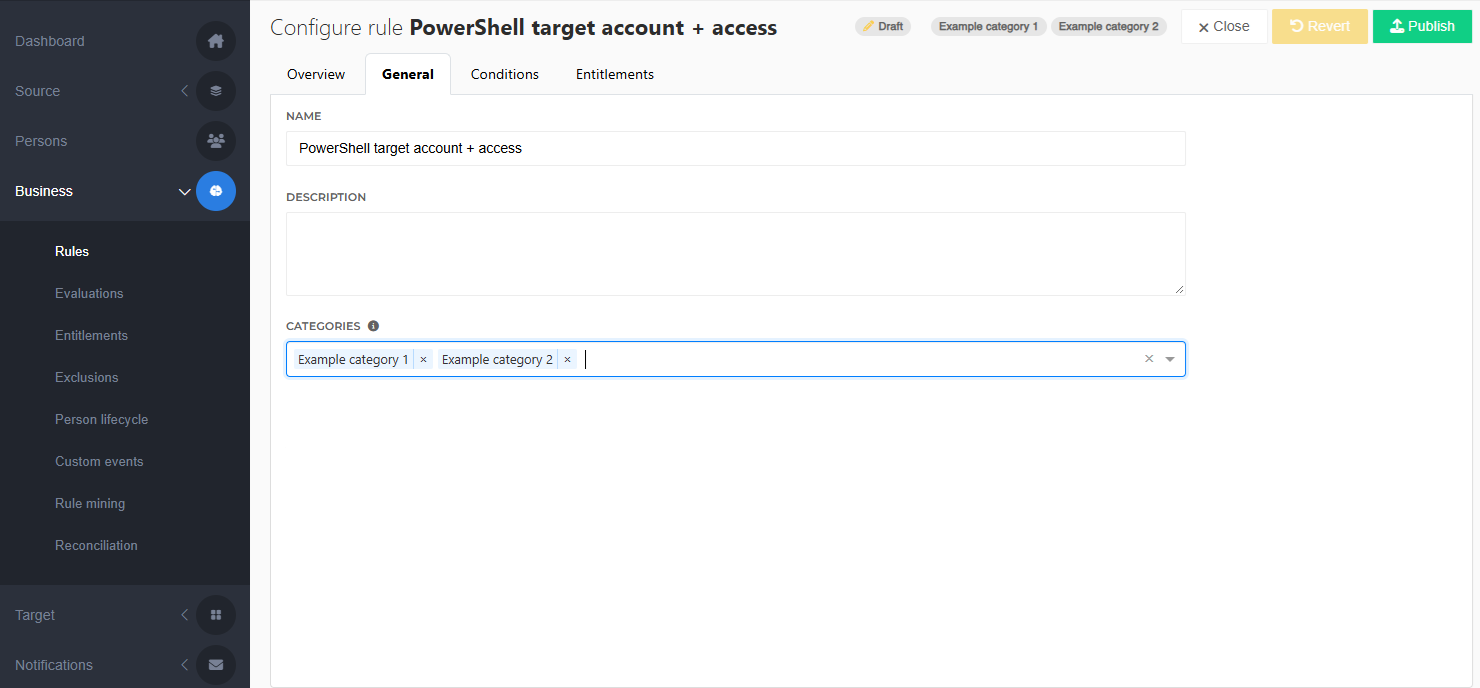Click the Close button
1480x688 pixels.
tap(1224, 27)
